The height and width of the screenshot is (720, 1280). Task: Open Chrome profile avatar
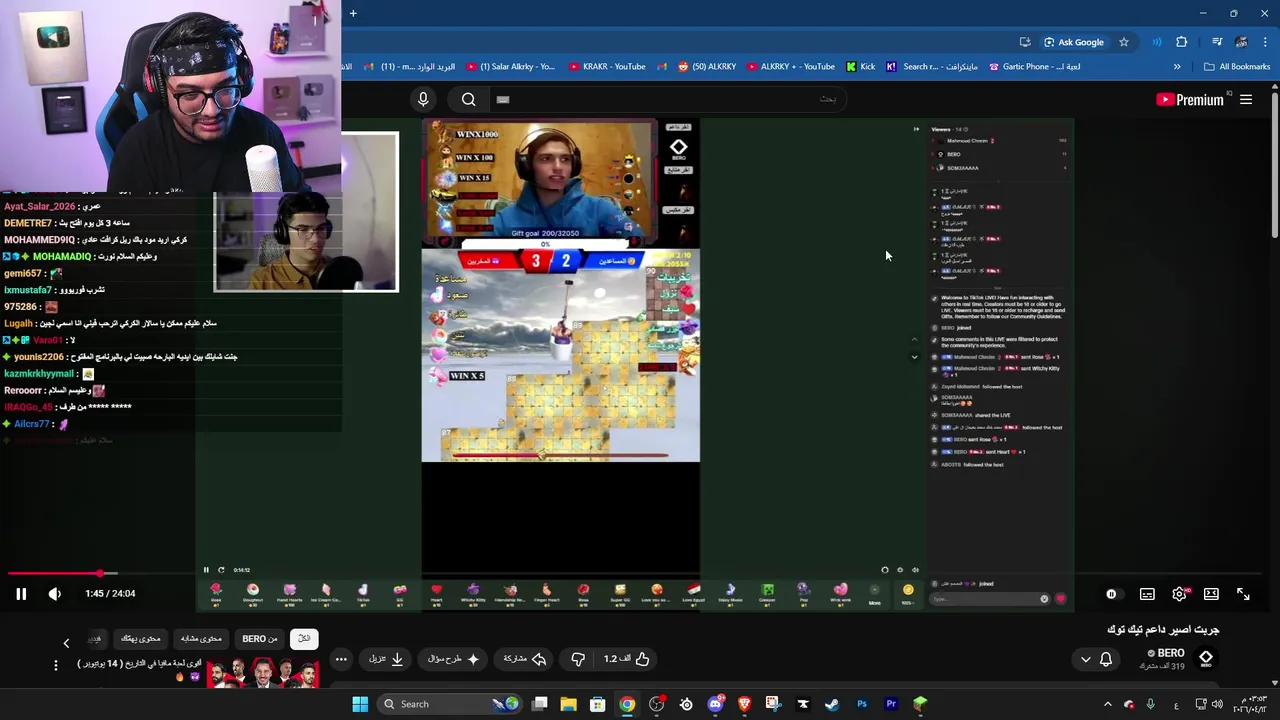pos(1241,42)
